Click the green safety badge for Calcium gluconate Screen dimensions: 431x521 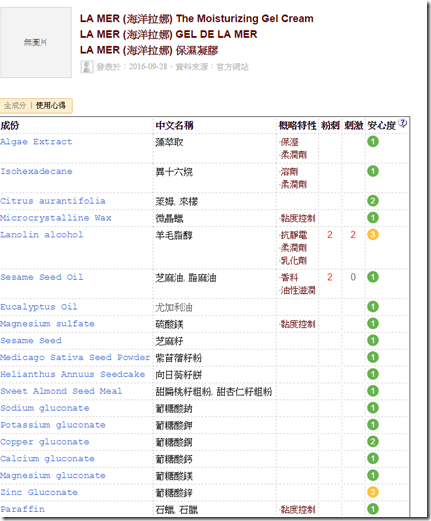coord(373,458)
